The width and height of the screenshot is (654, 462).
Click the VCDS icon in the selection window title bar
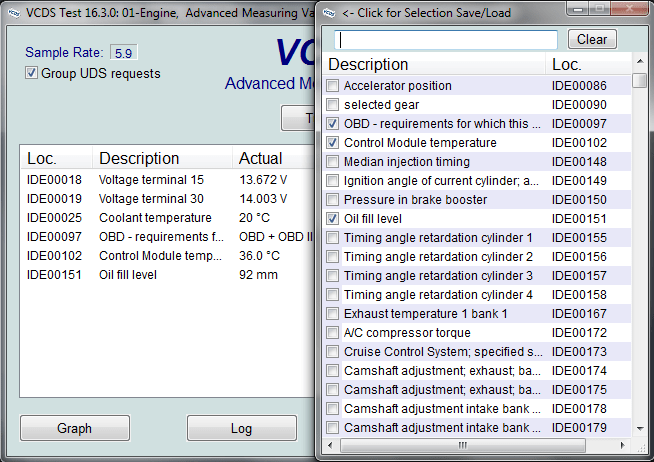[329, 13]
